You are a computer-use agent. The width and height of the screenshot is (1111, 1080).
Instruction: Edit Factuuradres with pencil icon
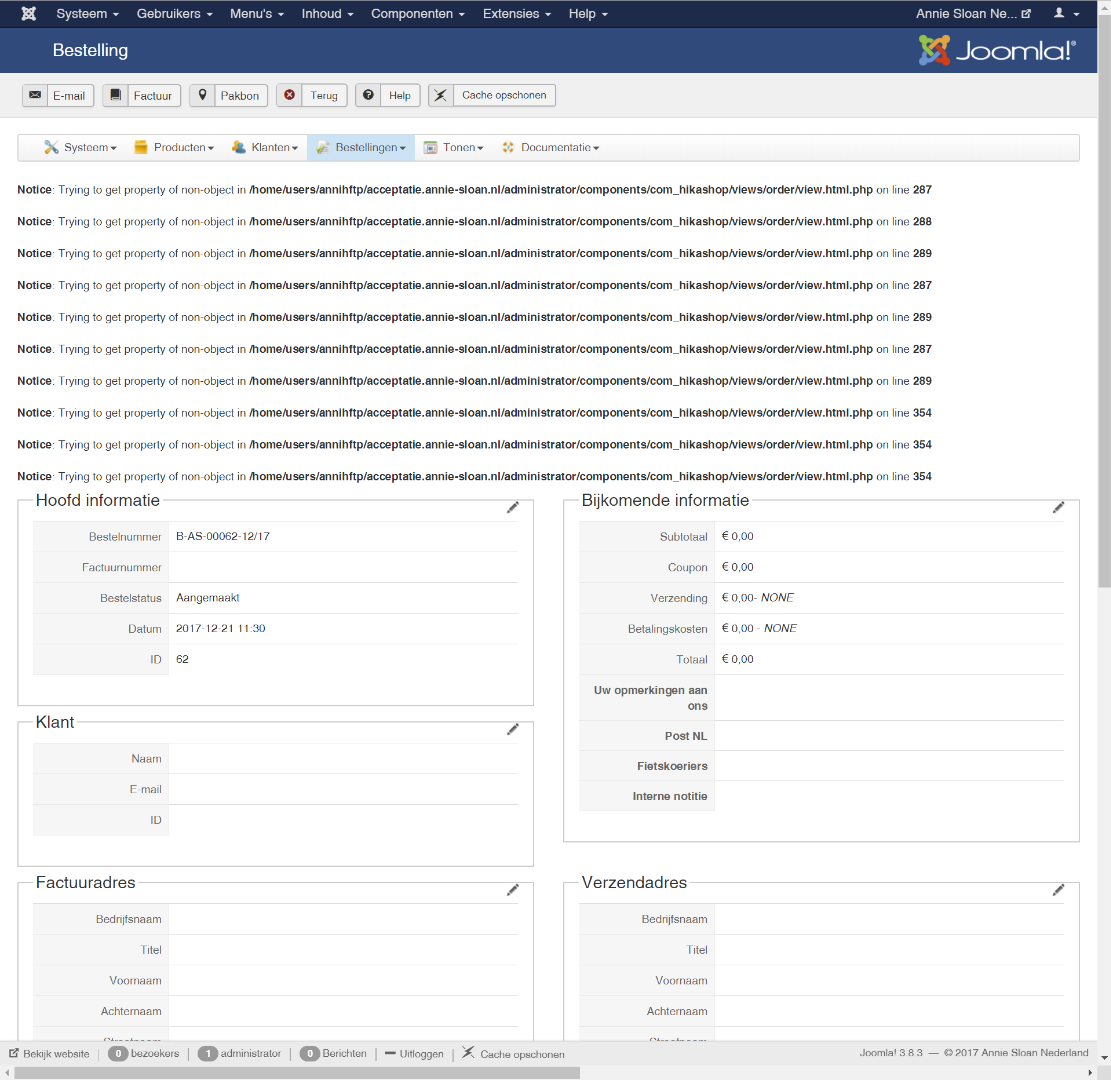(x=513, y=890)
